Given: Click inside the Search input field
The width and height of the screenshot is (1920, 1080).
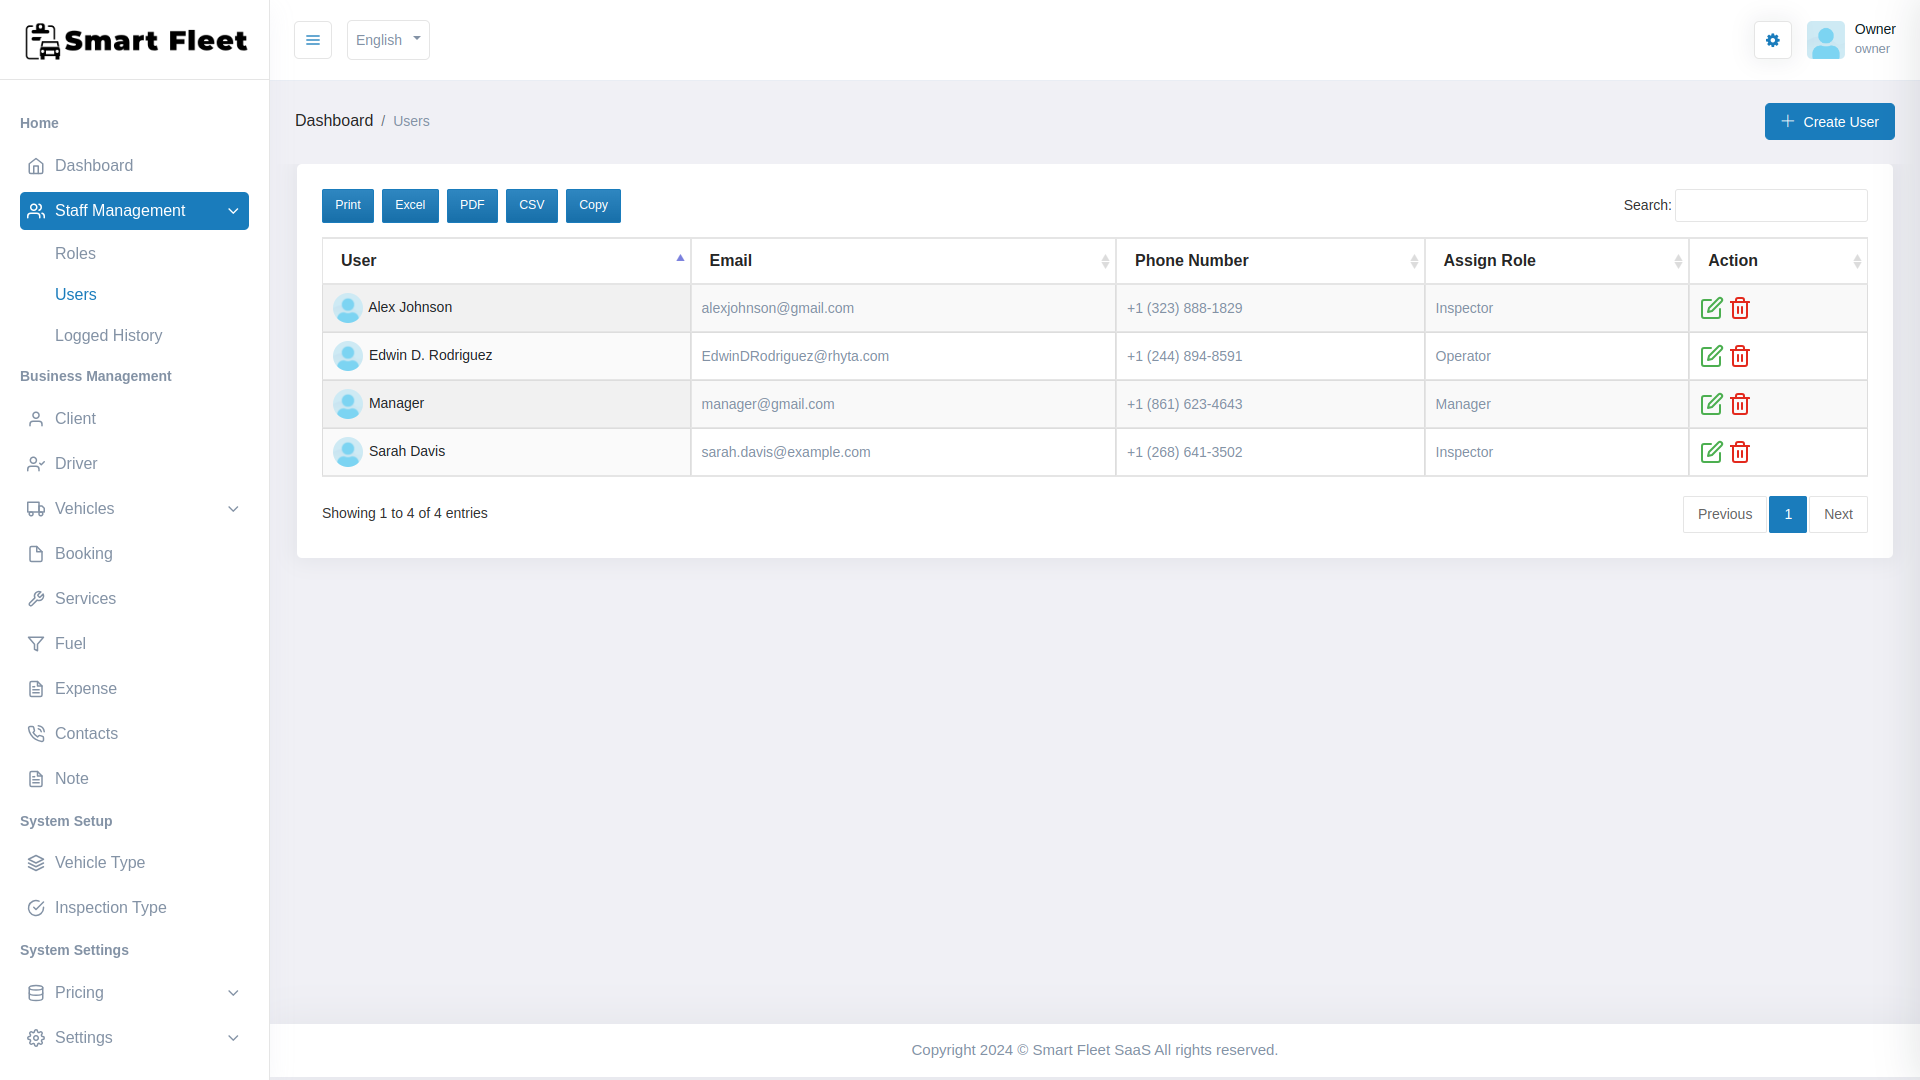Looking at the screenshot, I should click(1770, 205).
